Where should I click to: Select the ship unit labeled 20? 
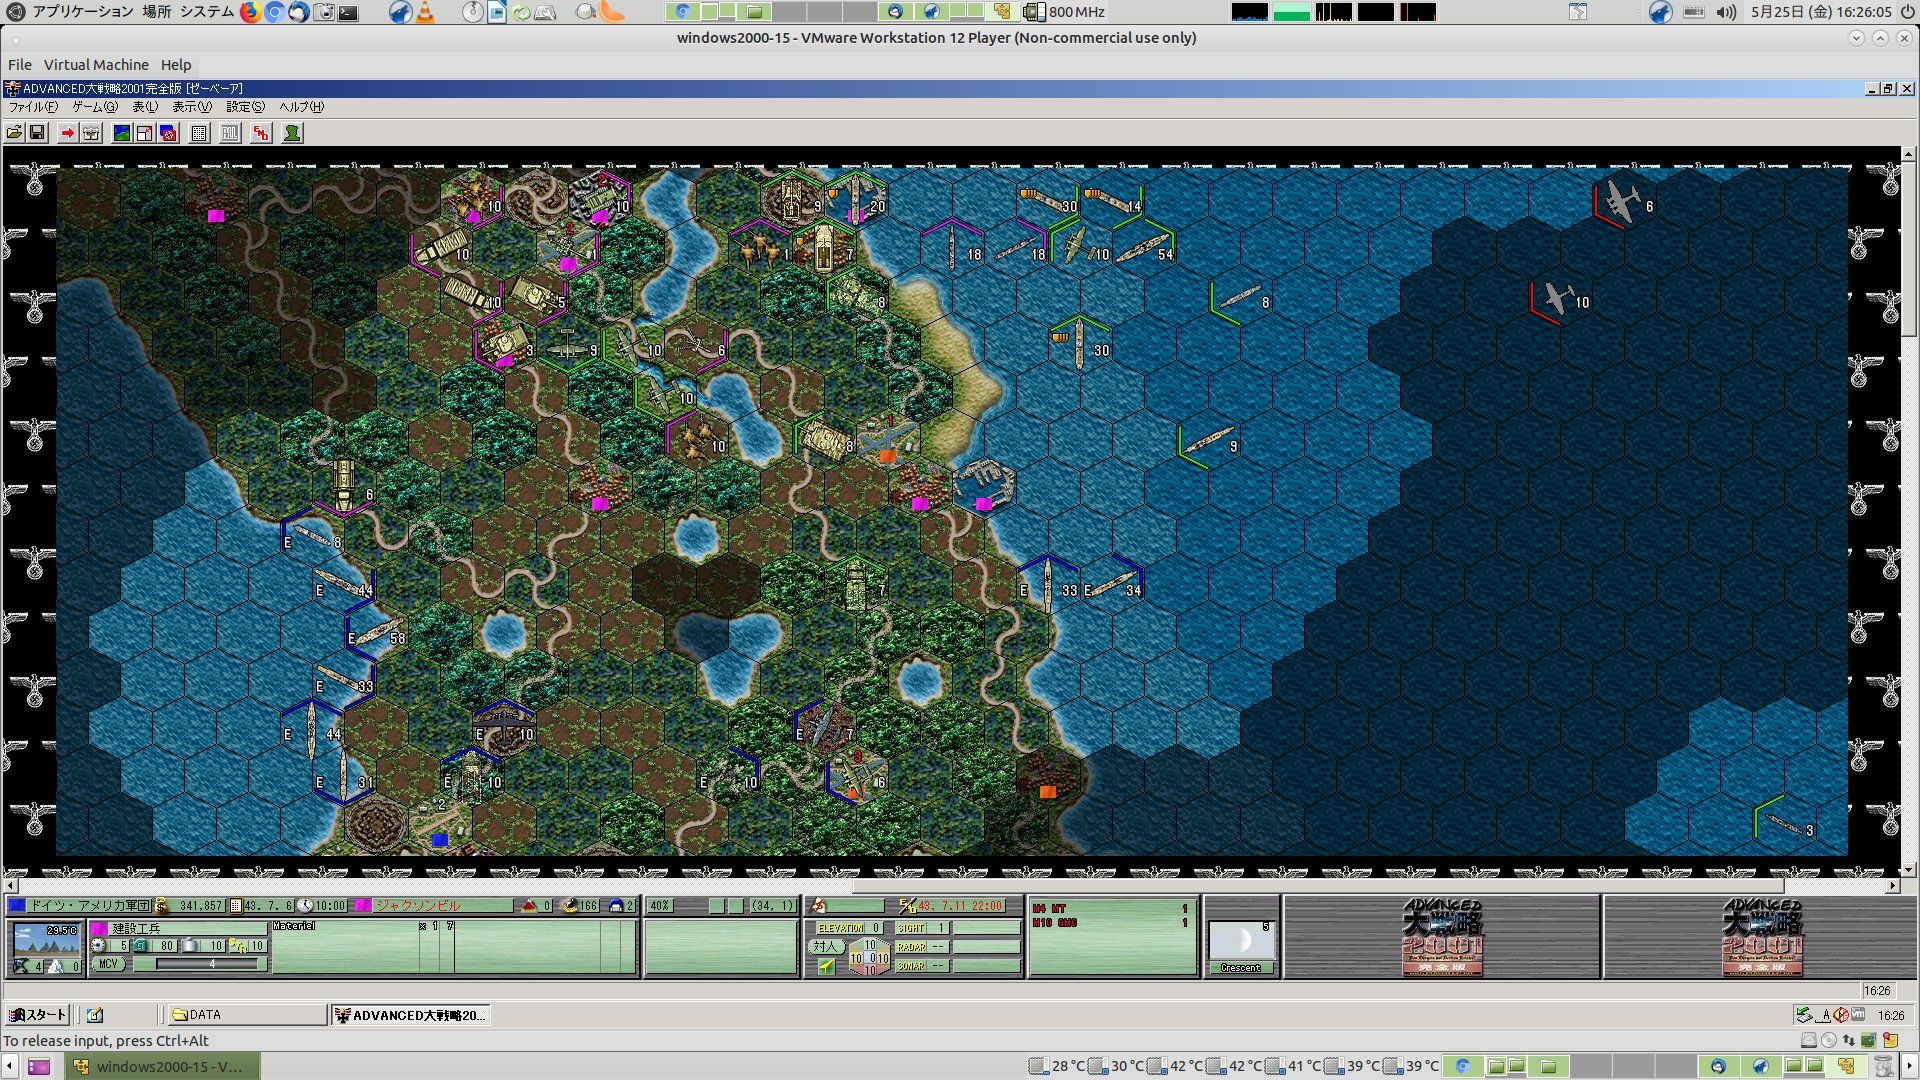(x=857, y=197)
